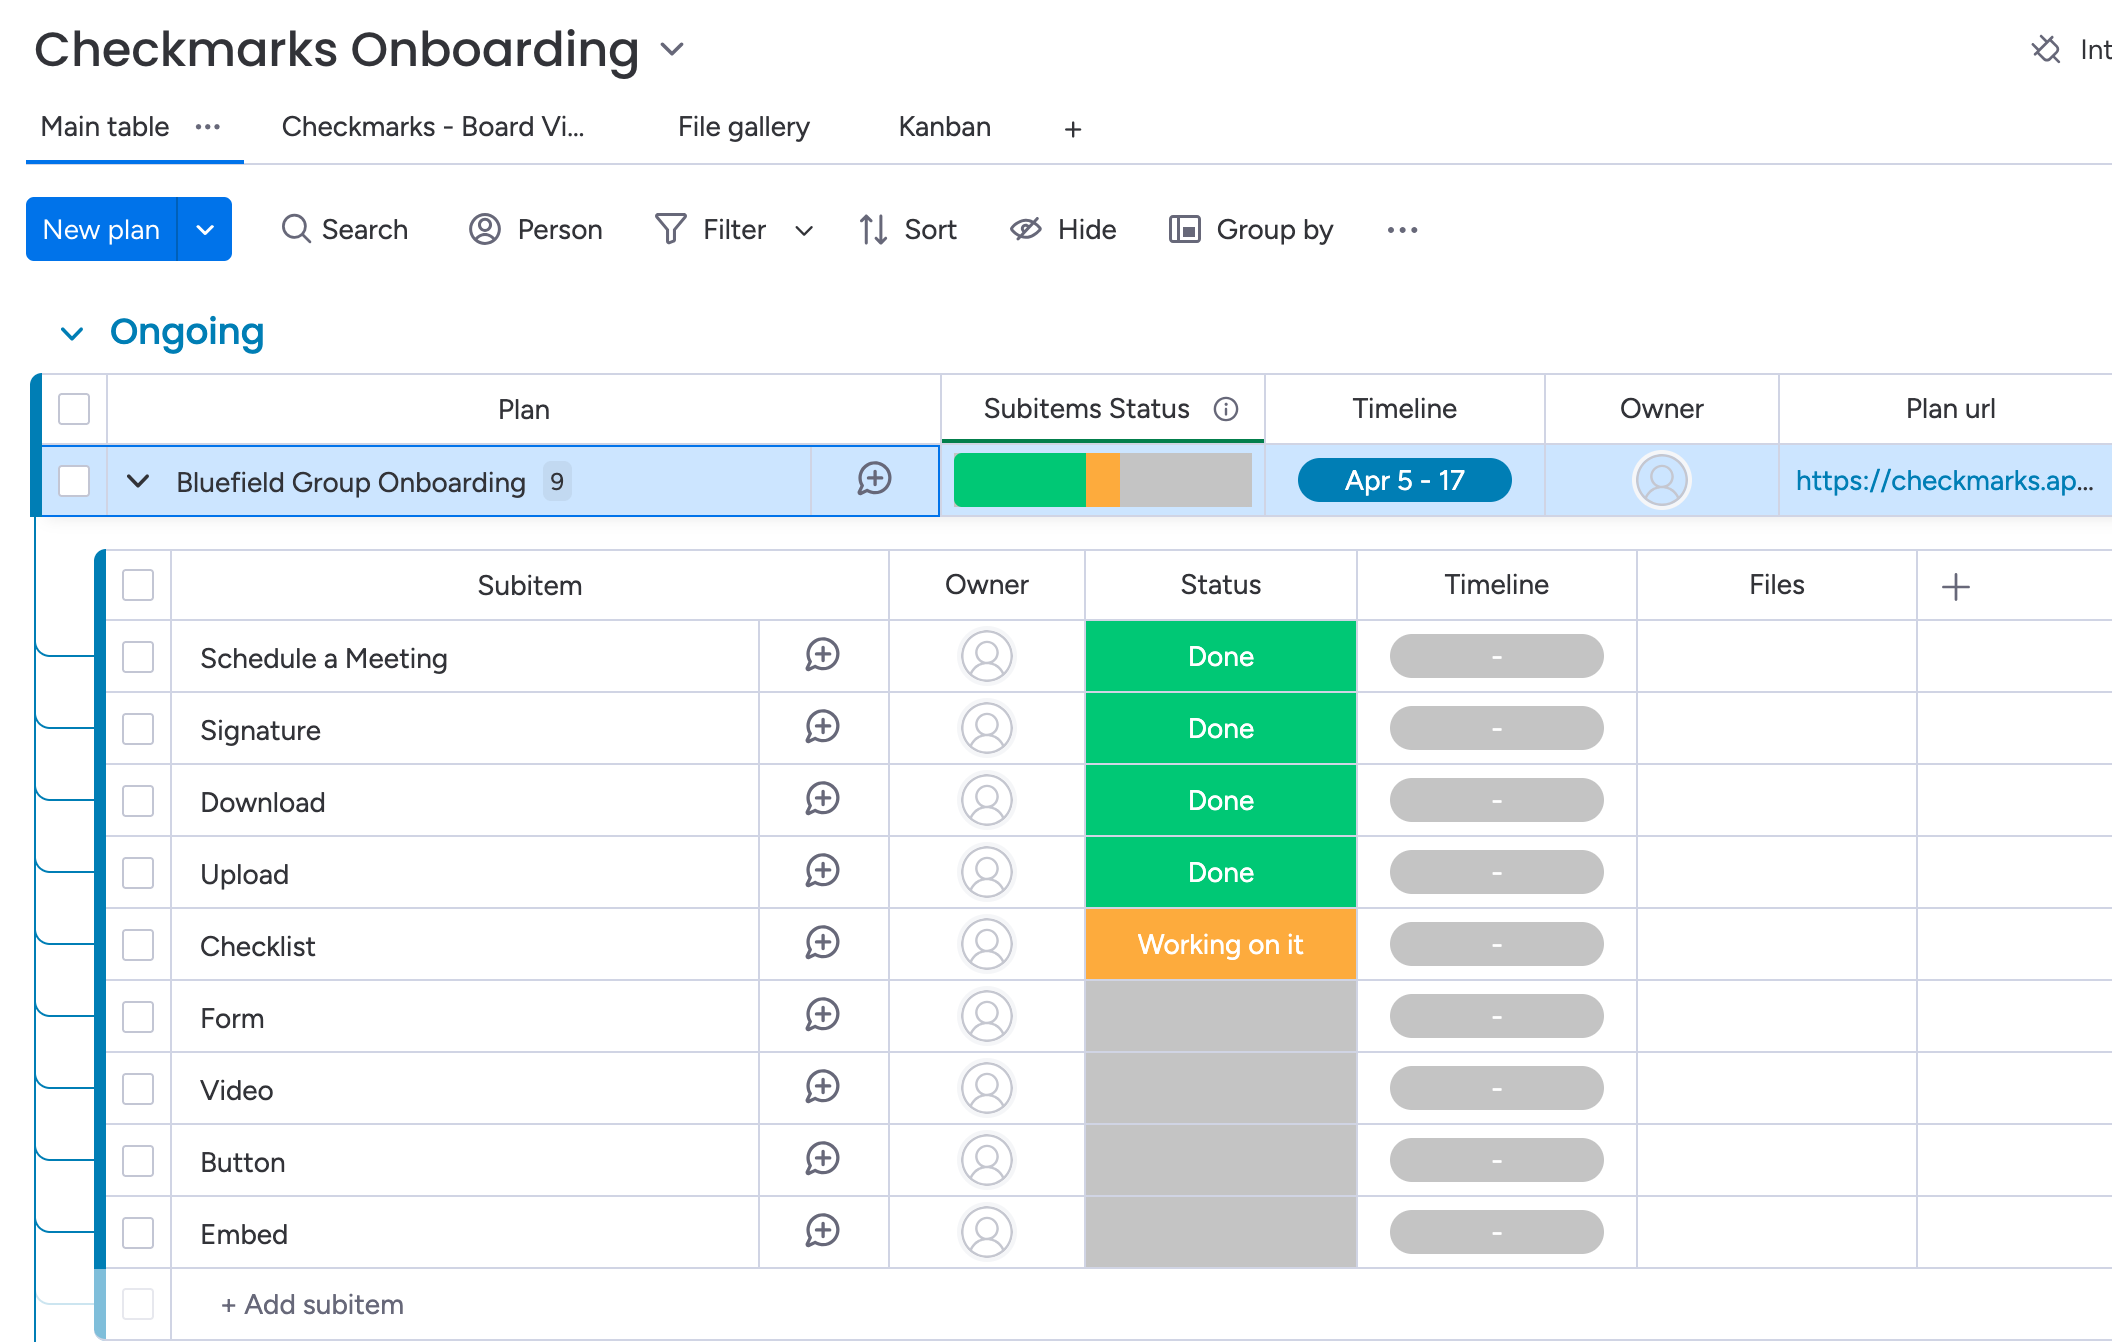Click subitem count badge 9
Viewport: 2112px width, 1342px height.
[x=557, y=481]
